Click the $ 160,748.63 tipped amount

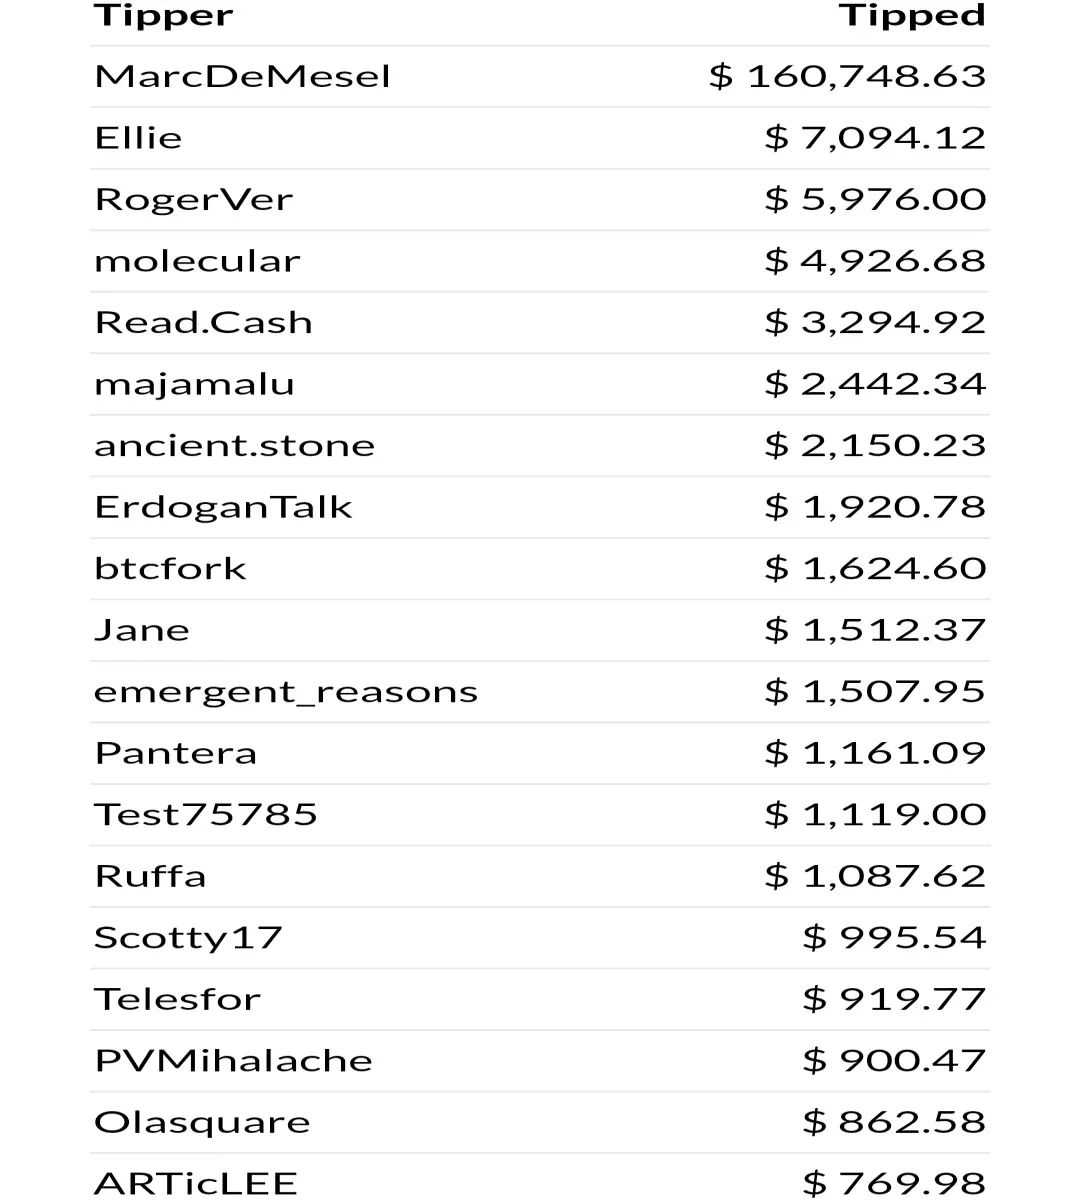tap(848, 77)
